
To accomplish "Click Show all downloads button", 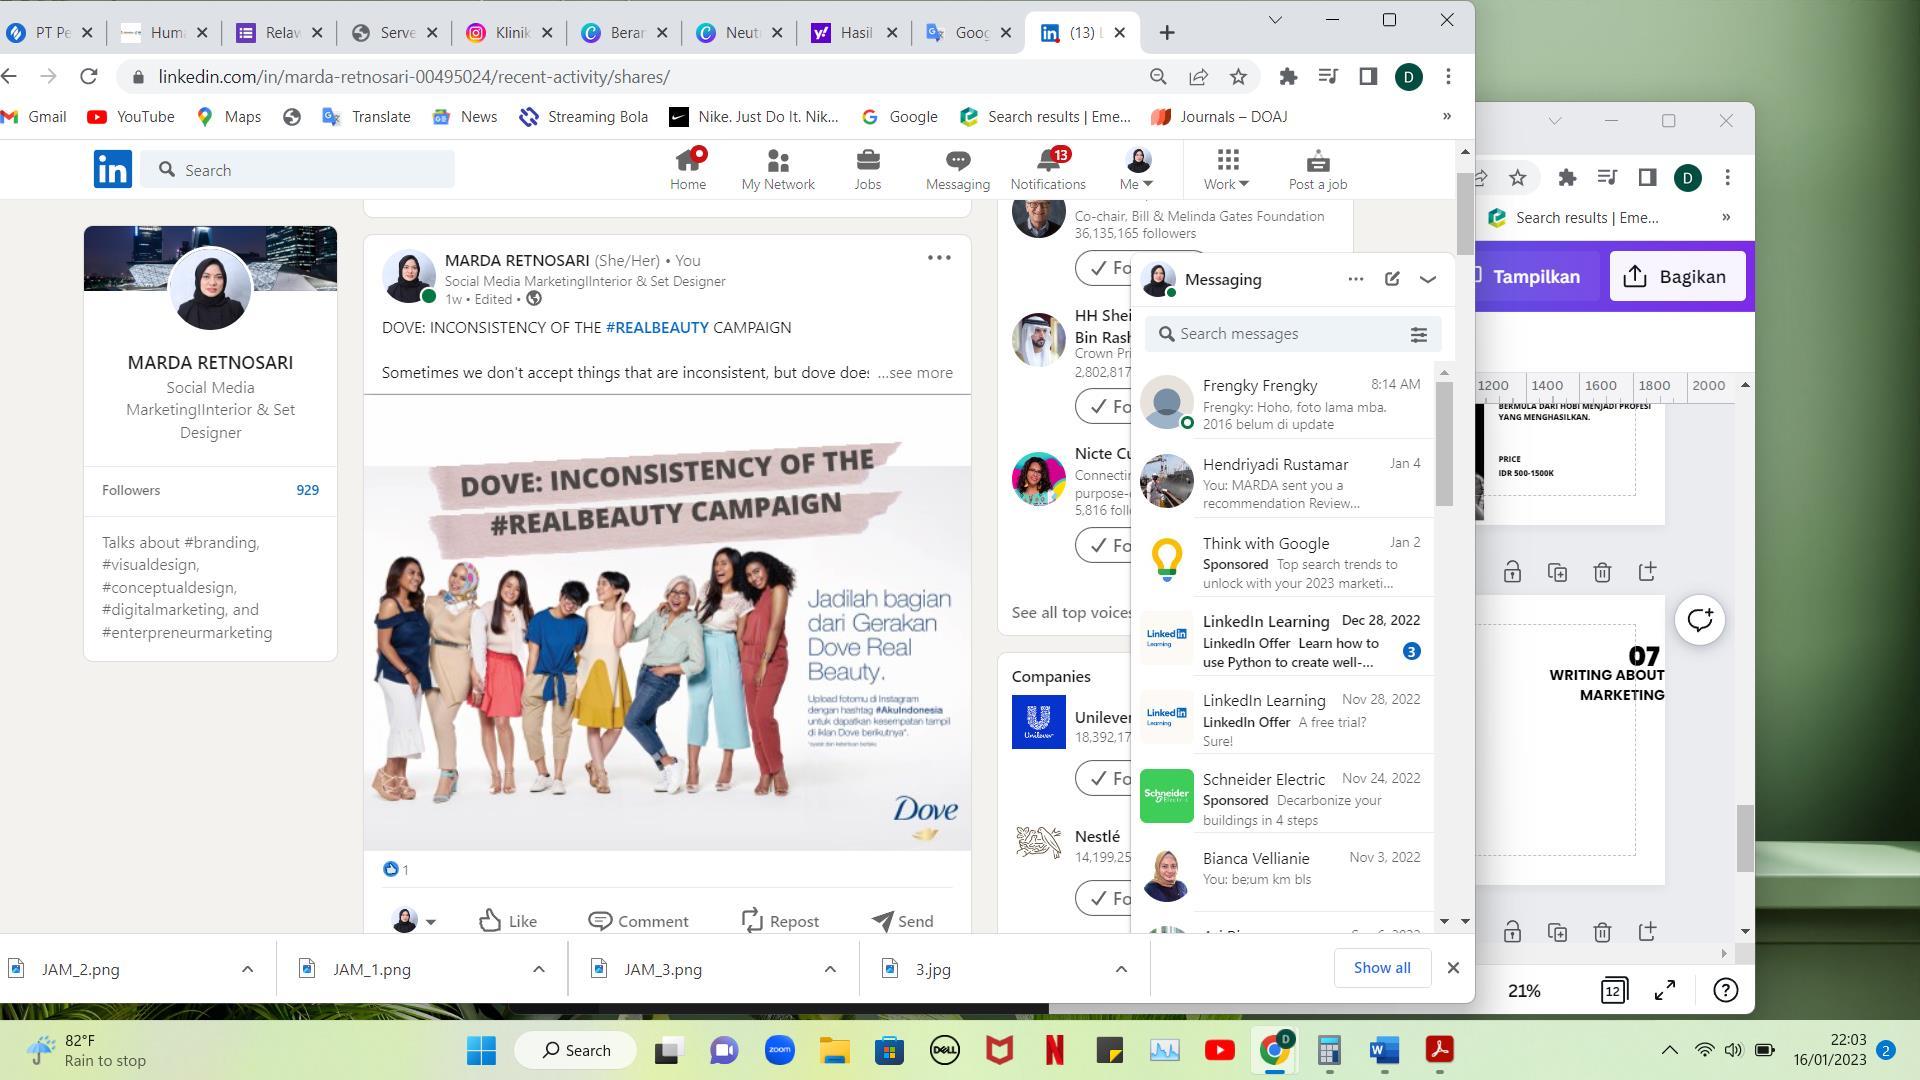I will [1381, 968].
